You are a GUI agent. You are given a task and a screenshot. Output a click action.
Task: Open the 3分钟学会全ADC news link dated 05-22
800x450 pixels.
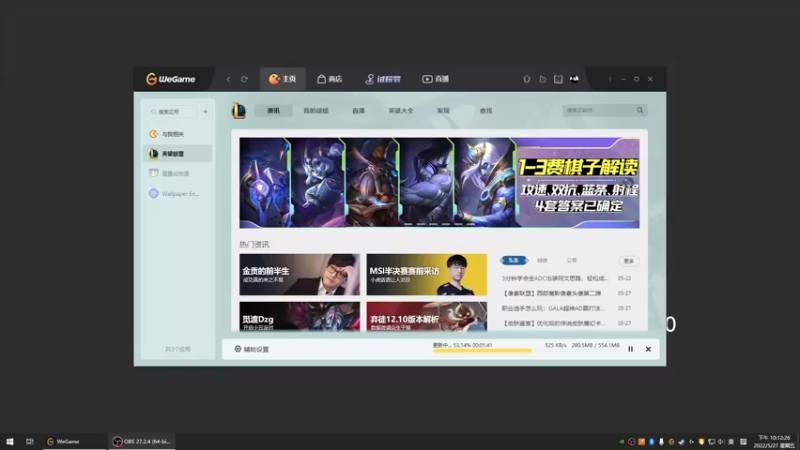coord(555,279)
